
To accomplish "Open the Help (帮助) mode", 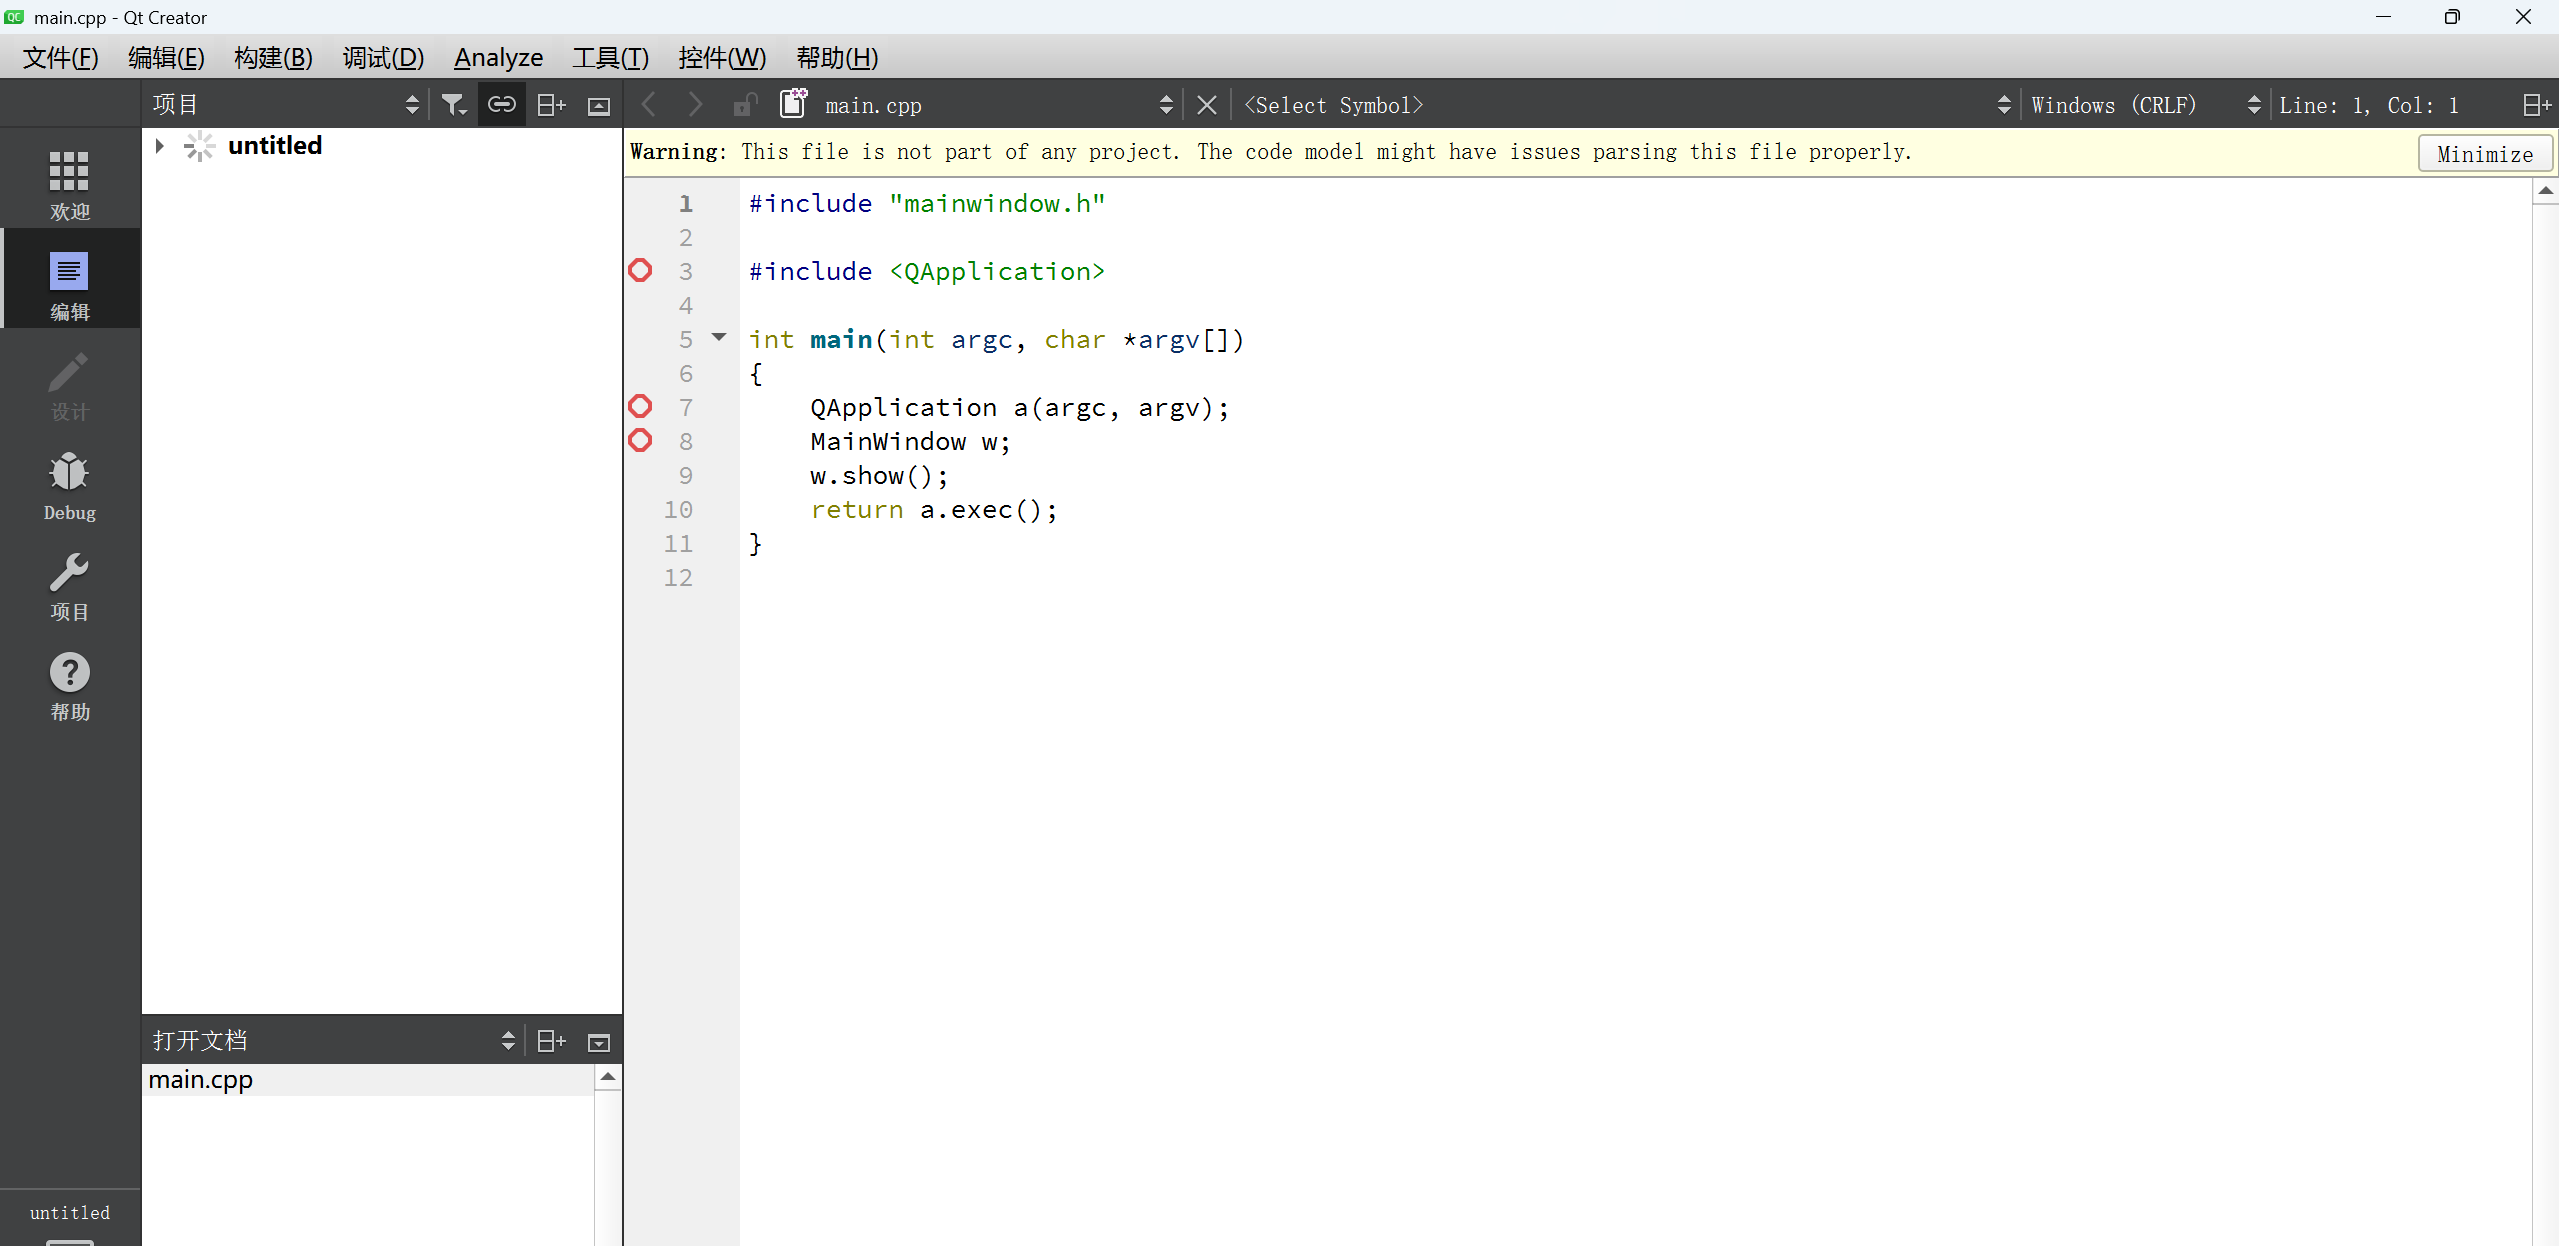I will [x=69, y=686].
